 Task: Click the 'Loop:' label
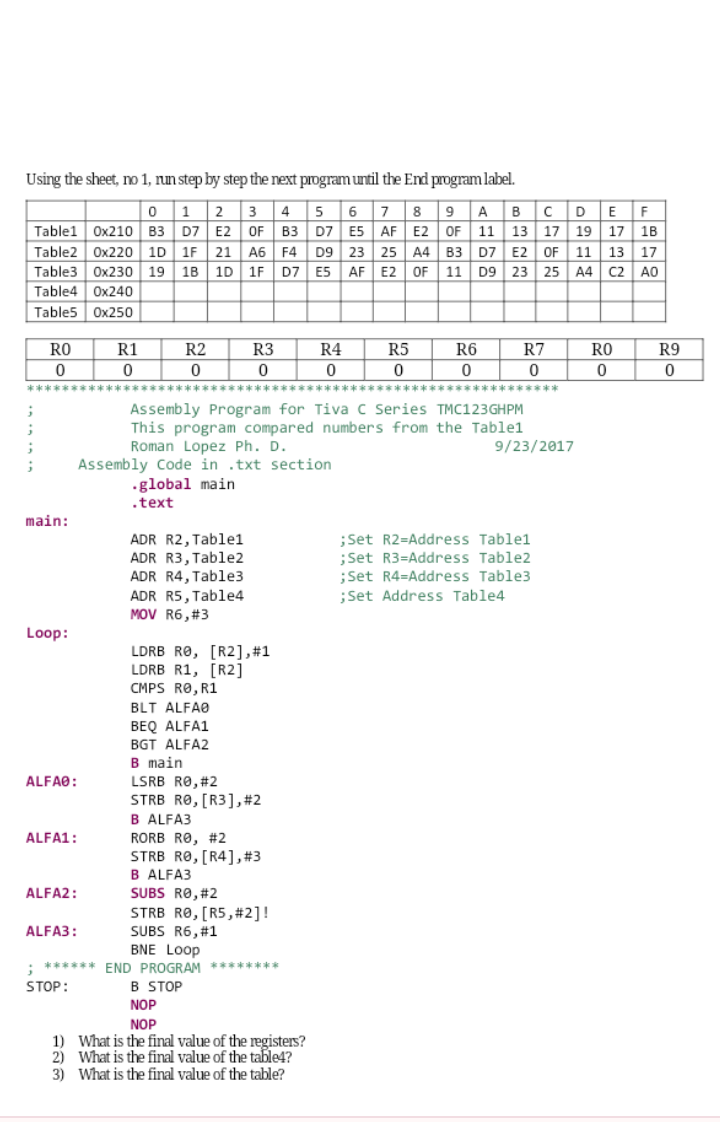47,633
